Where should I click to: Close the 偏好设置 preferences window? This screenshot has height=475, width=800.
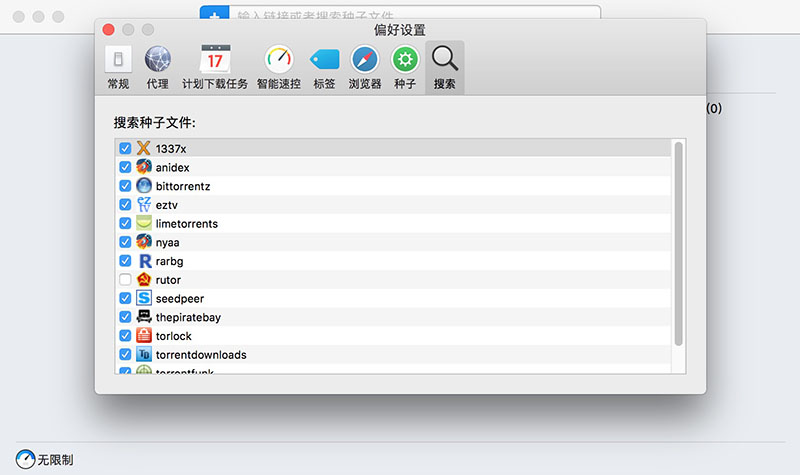point(108,30)
